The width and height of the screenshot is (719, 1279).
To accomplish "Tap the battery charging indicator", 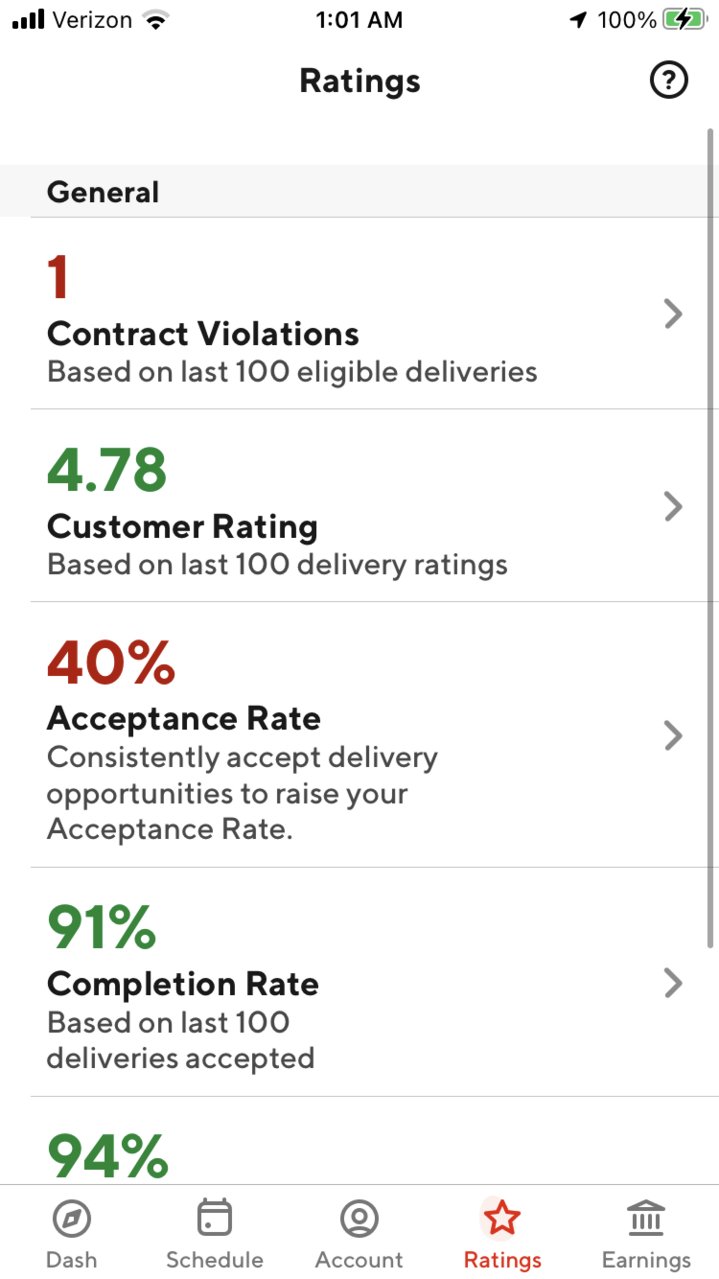I will pyautogui.click(x=685, y=20).
